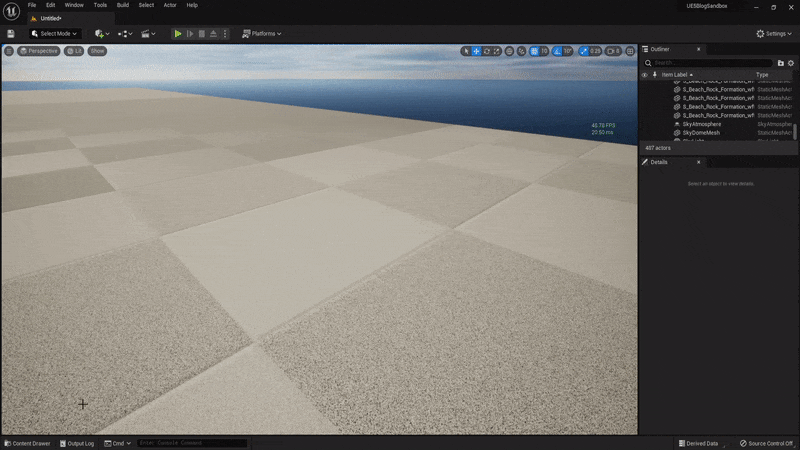Image resolution: width=800 pixels, height=450 pixels.
Task: Create new folder in Outliner
Action: point(780,63)
